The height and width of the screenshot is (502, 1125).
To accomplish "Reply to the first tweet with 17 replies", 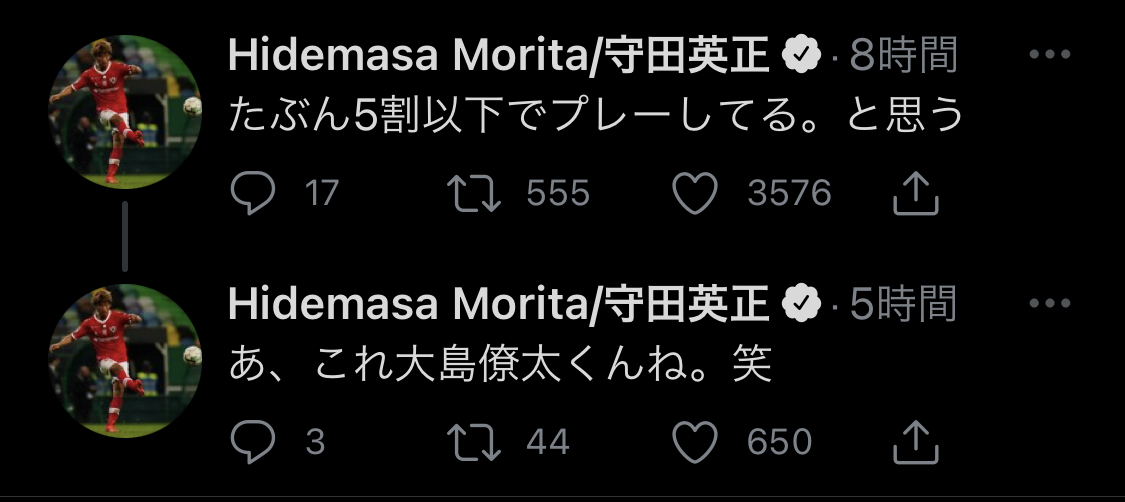I will pyautogui.click(x=252, y=193).
